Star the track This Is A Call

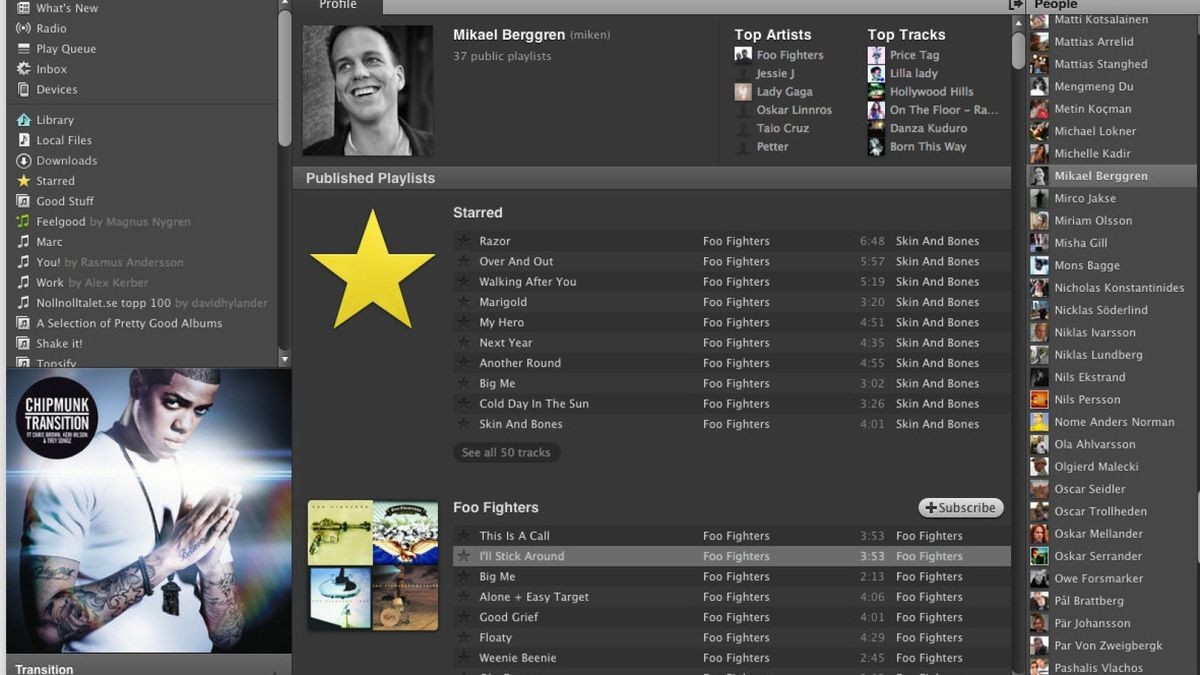[x=463, y=535]
